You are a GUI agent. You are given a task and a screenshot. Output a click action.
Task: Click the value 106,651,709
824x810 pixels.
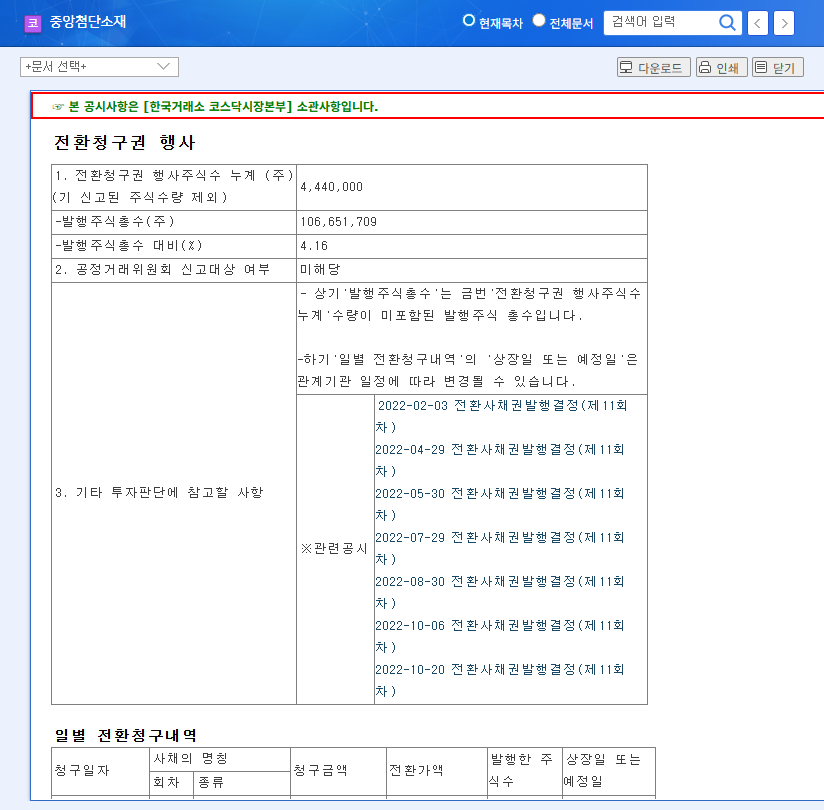tap(338, 222)
